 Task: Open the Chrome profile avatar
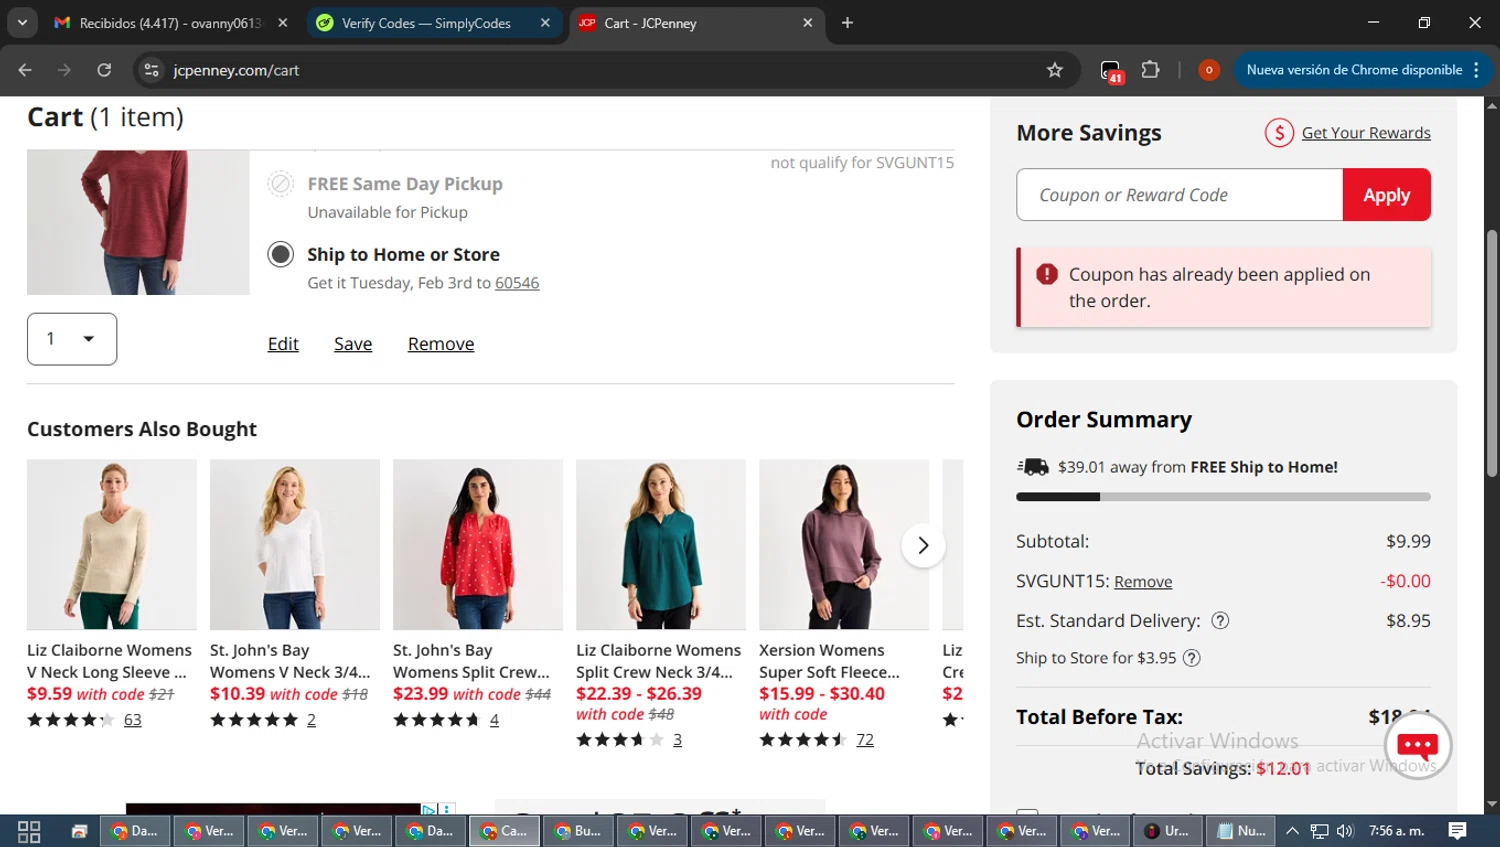[1209, 70]
